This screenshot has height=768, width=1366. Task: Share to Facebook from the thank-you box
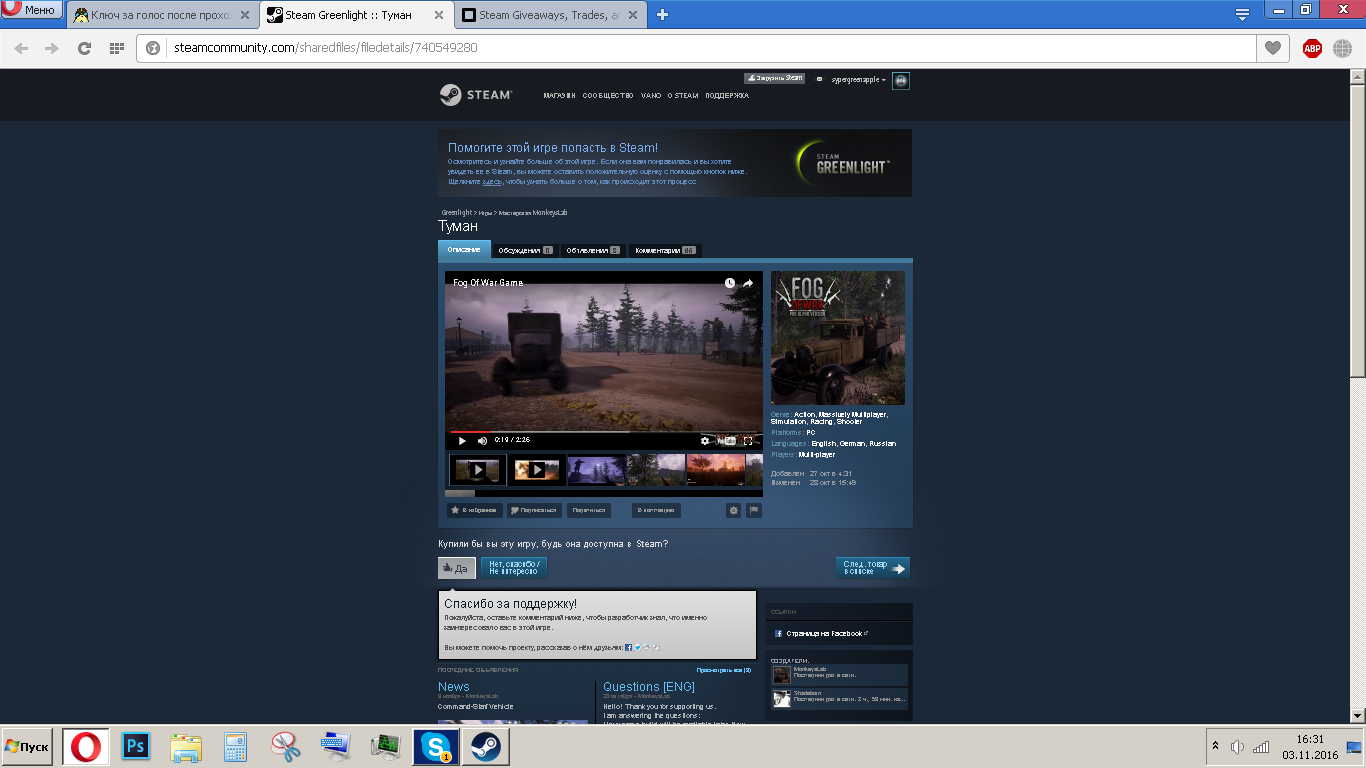[x=629, y=647]
